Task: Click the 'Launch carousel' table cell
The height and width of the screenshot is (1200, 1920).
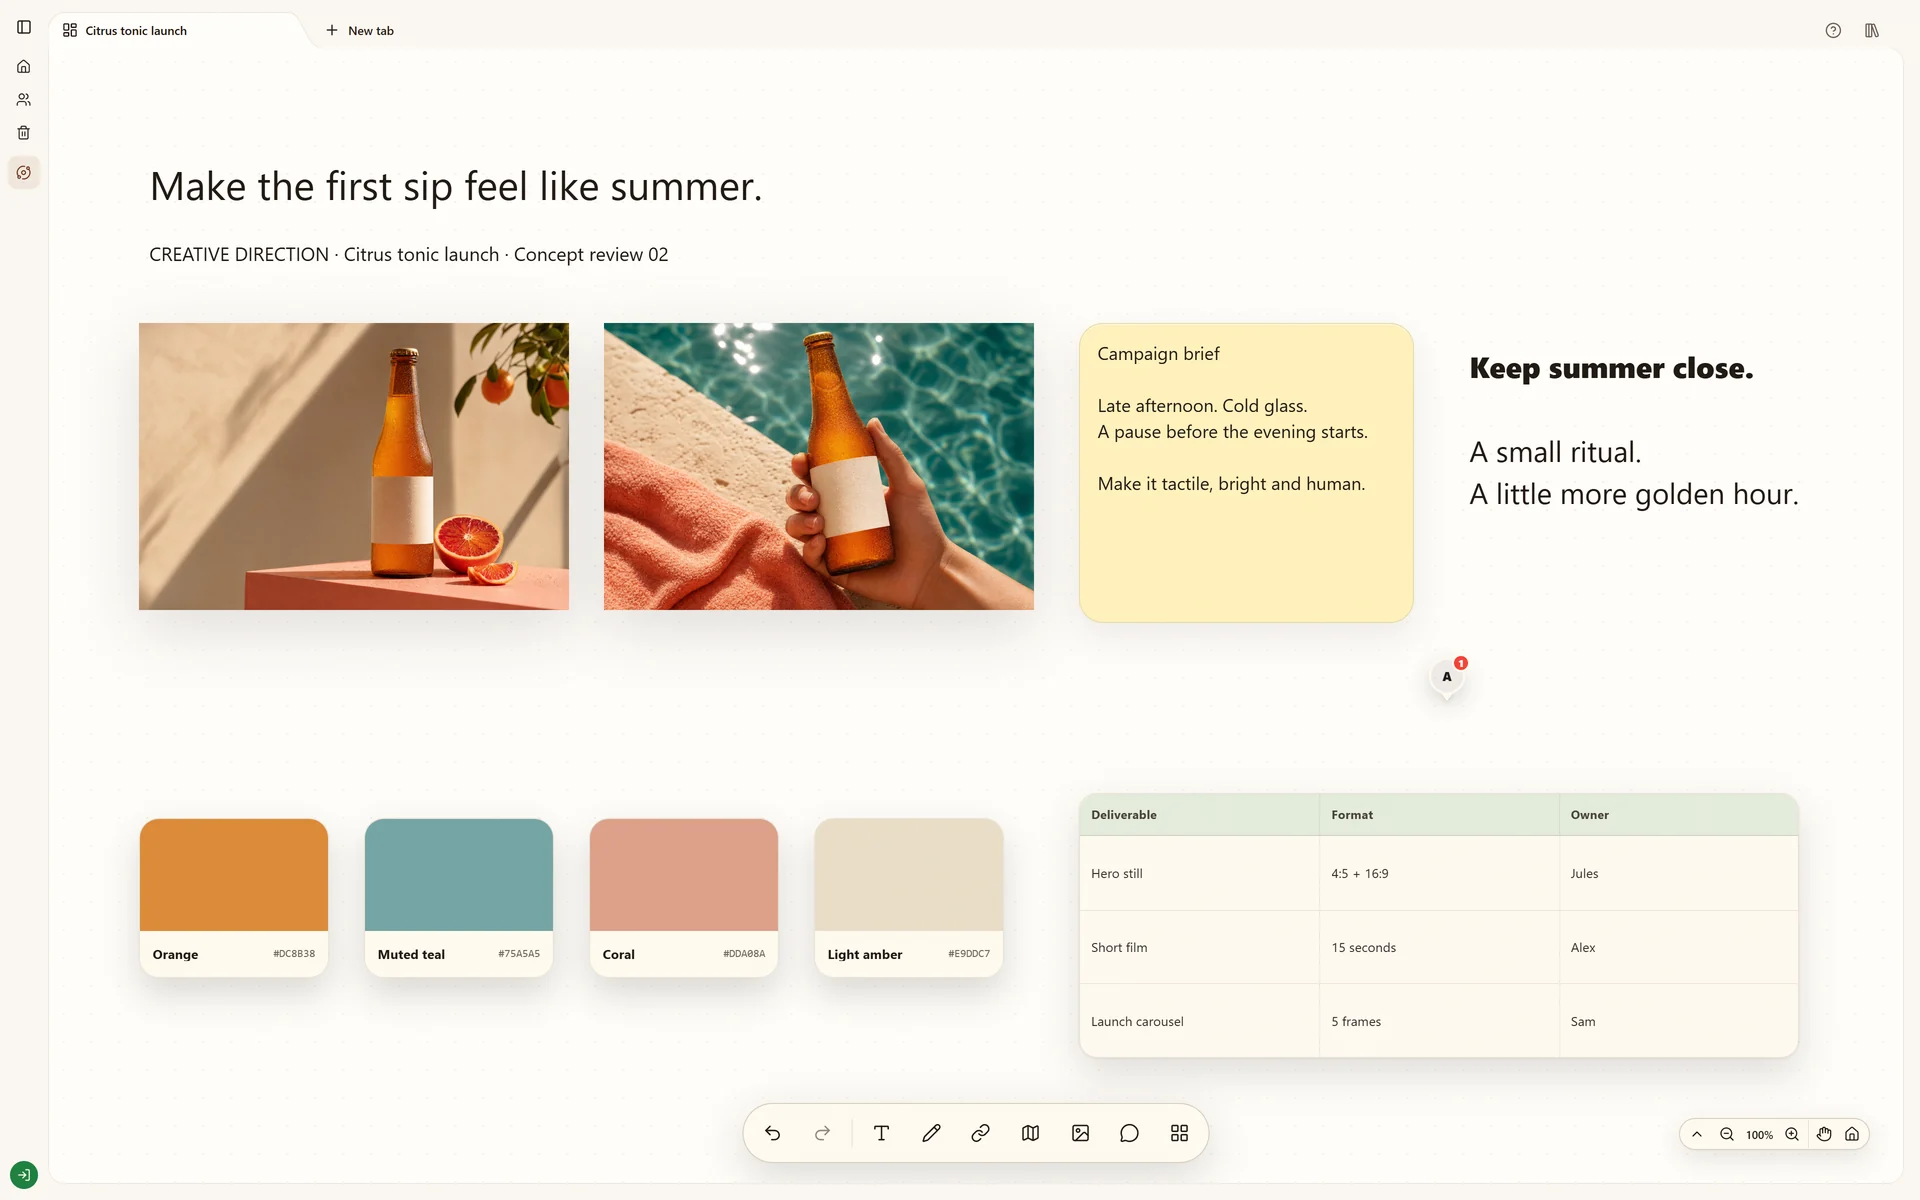Action: point(1200,1021)
